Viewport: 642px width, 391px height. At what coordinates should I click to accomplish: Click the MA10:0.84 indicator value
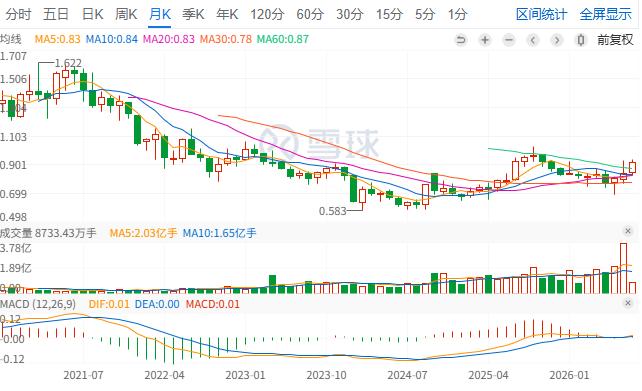pos(111,39)
